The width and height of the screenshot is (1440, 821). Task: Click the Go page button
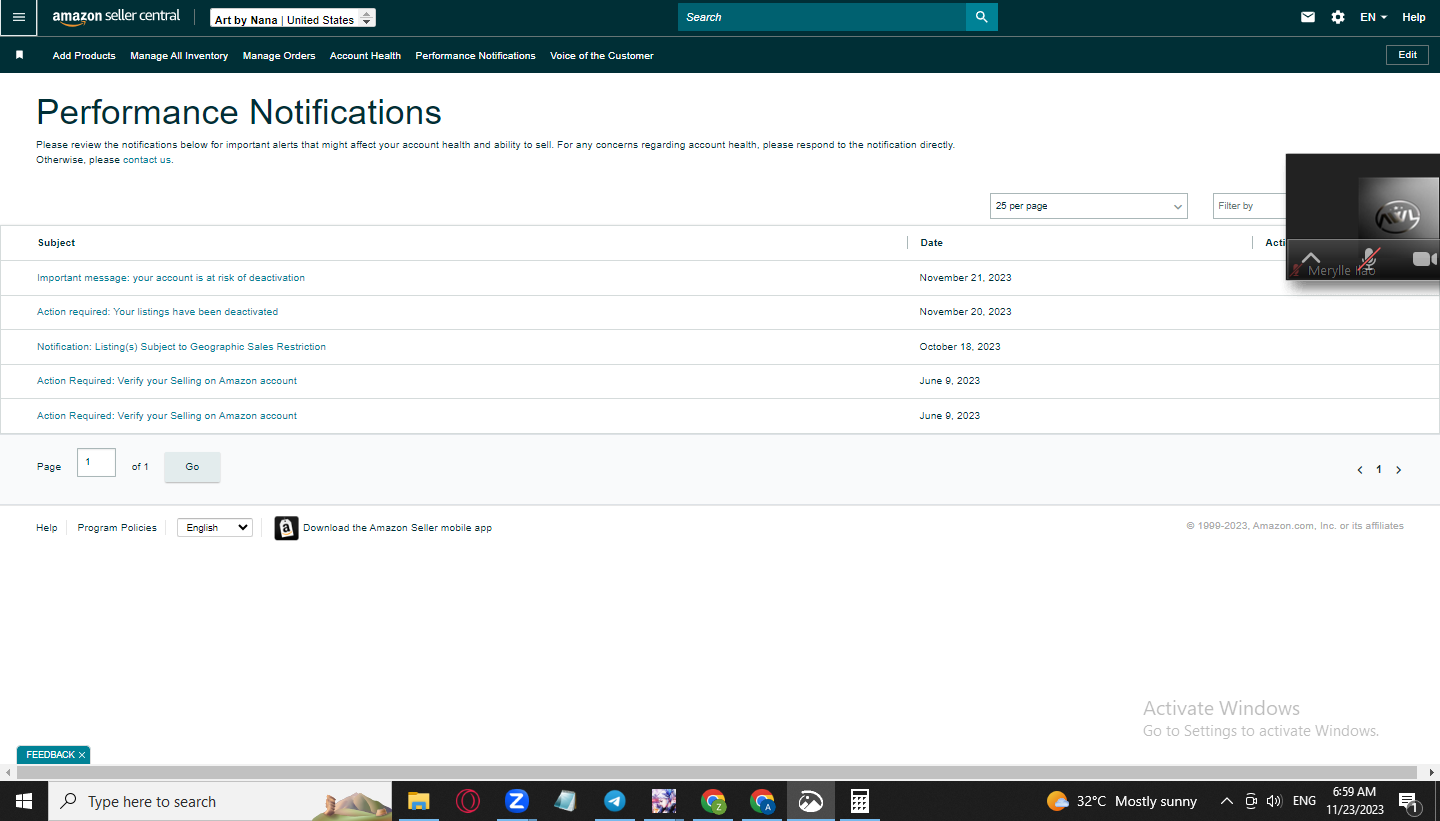[x=192, y=467]
